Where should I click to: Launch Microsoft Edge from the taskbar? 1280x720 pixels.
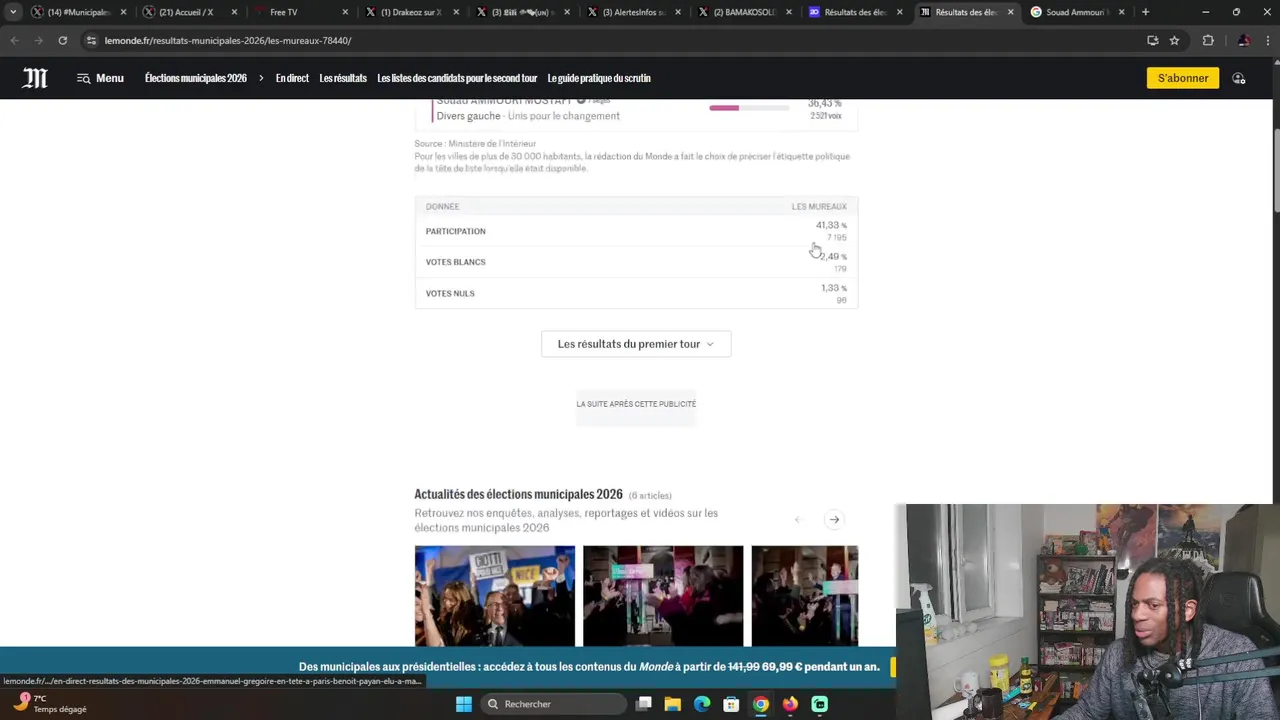702,704
